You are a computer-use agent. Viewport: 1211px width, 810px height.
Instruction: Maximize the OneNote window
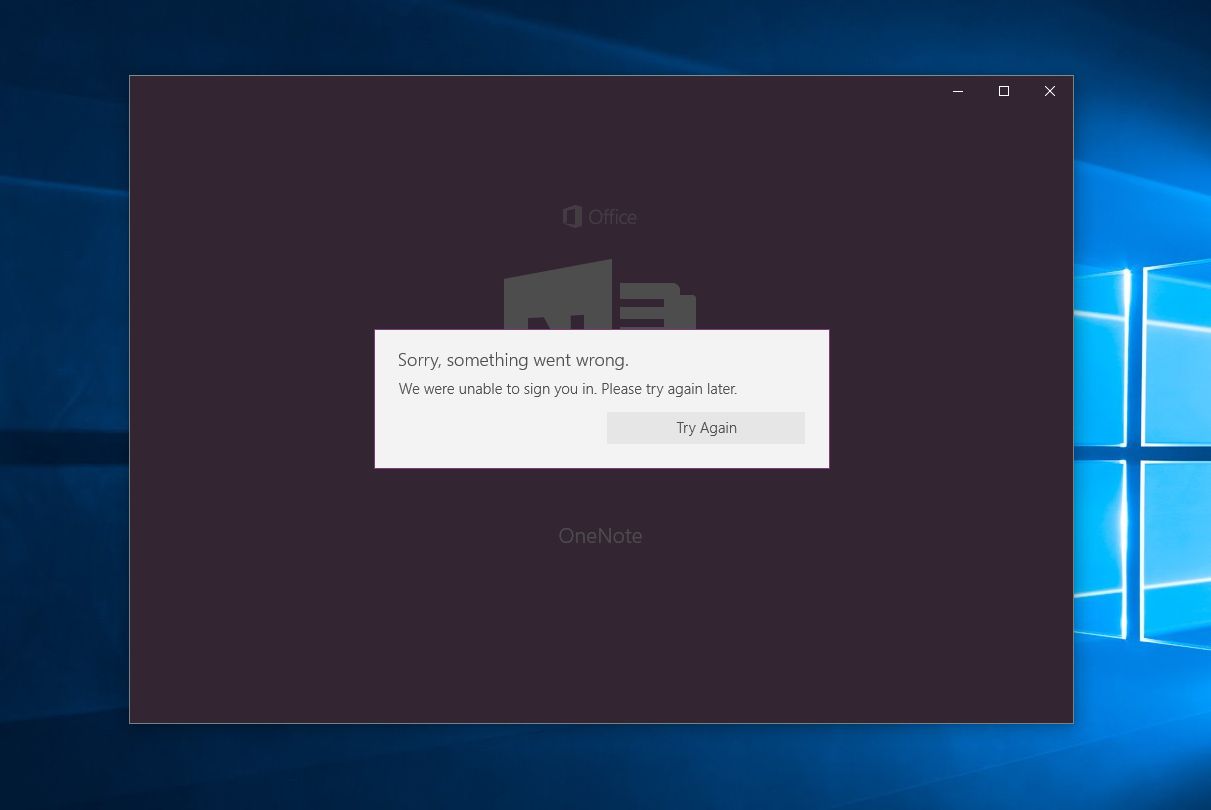click(x=1004, y=91)
